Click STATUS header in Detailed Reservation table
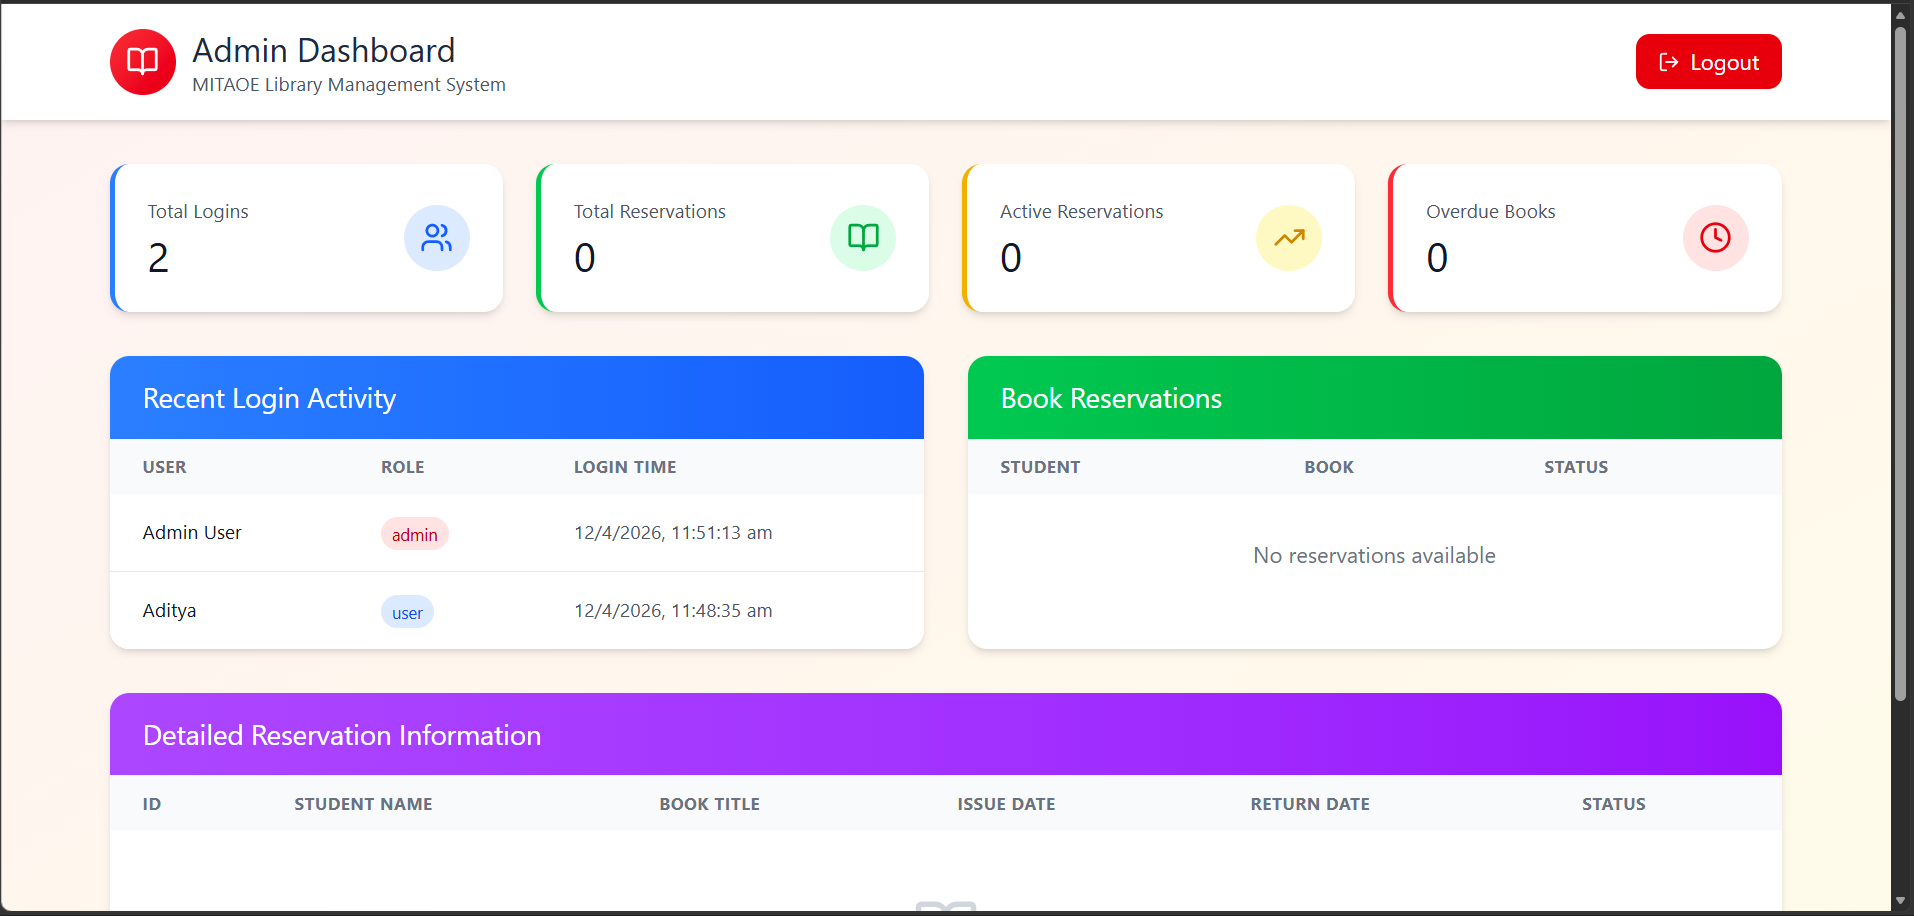This screenshot has height=916, width=1914. pos(1614,804)
